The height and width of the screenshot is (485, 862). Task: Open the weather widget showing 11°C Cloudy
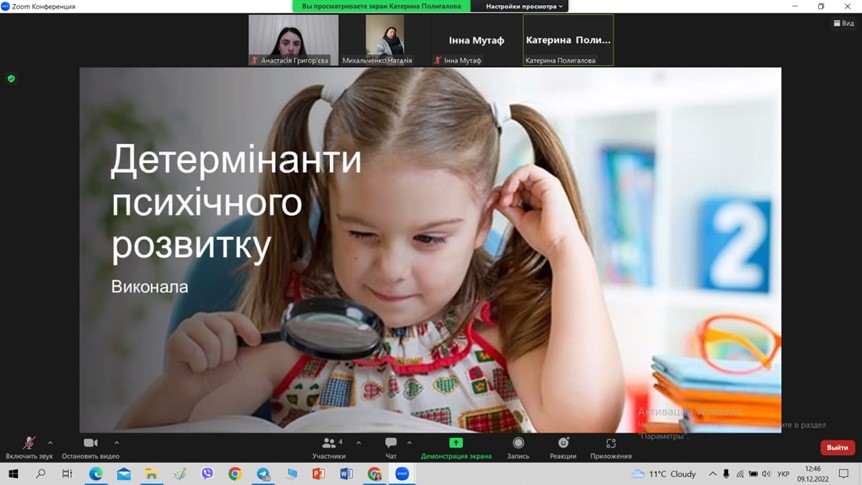point(664,474)
